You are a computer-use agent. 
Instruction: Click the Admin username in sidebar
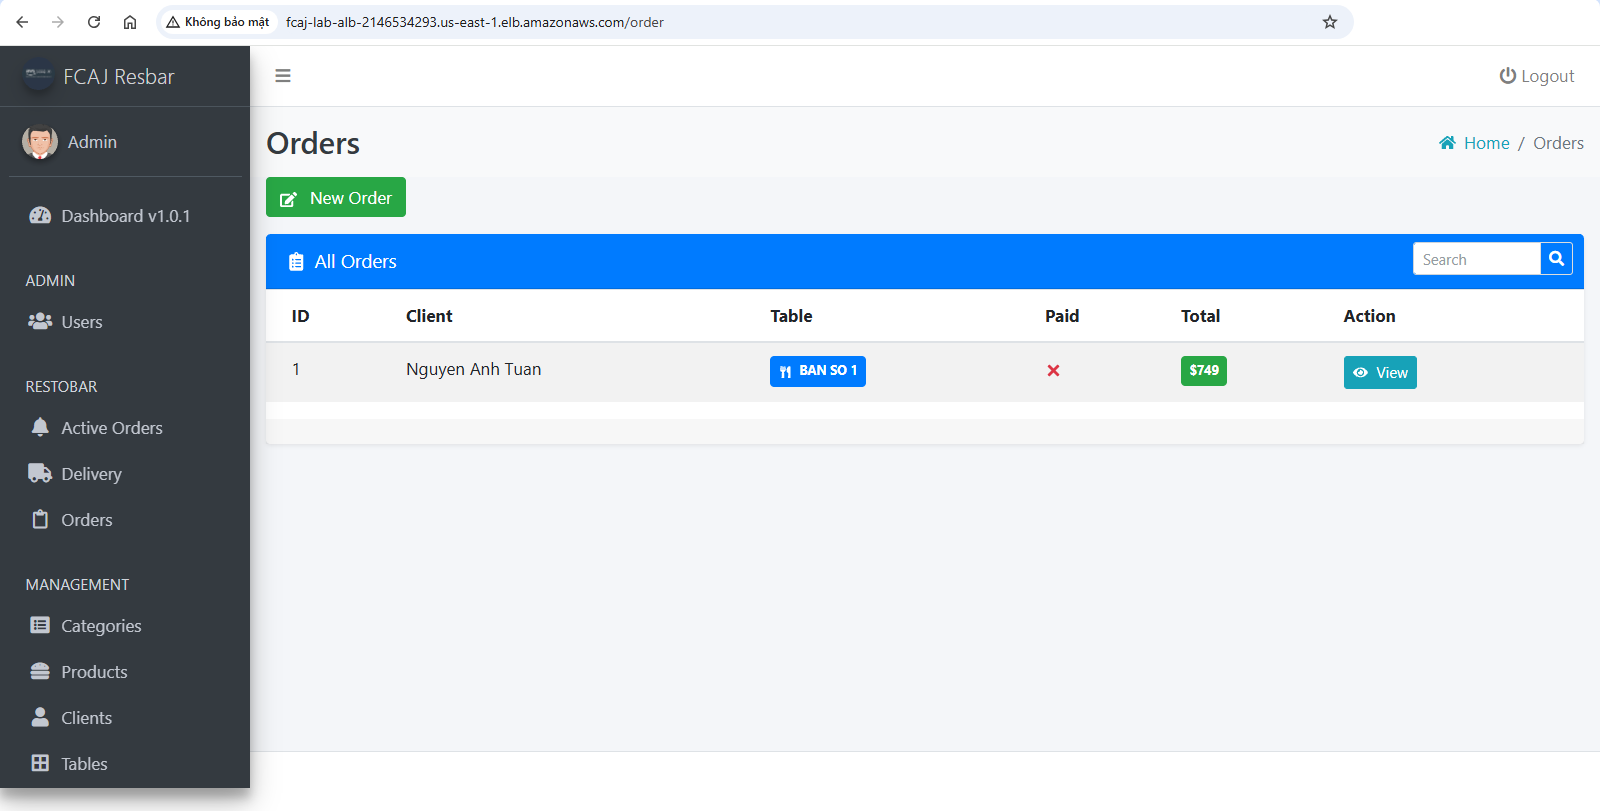[x=92, y=142]
